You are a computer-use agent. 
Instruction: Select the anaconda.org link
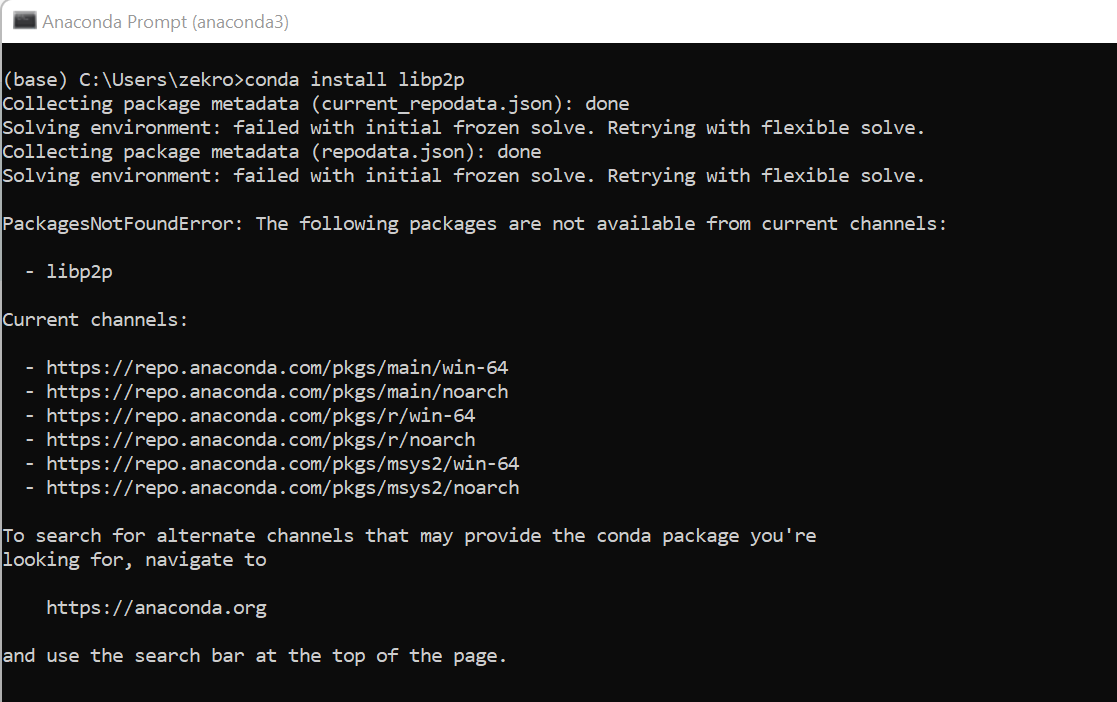155,607
